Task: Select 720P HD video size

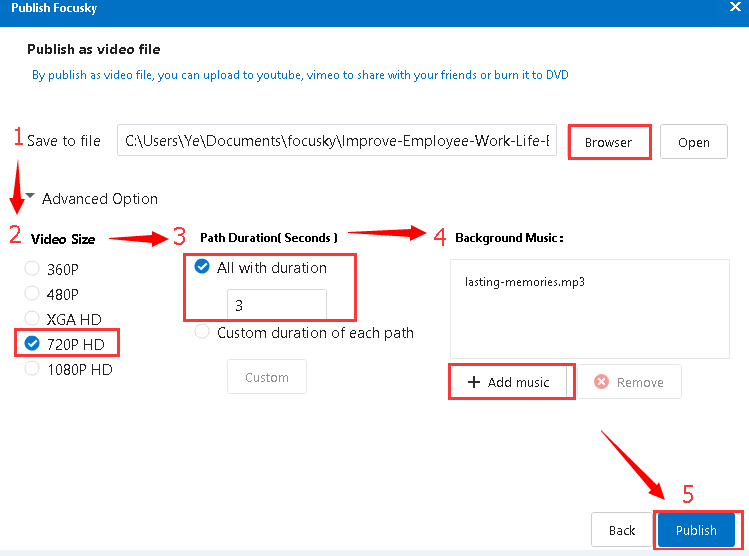Action: [32, 343]
